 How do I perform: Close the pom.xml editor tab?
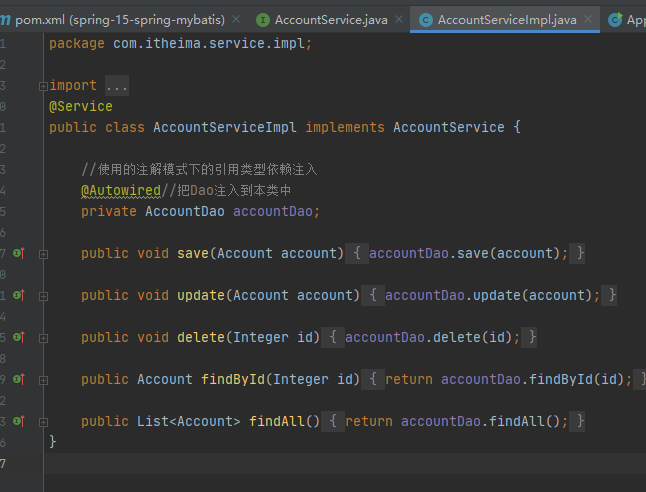pos(235,19)
